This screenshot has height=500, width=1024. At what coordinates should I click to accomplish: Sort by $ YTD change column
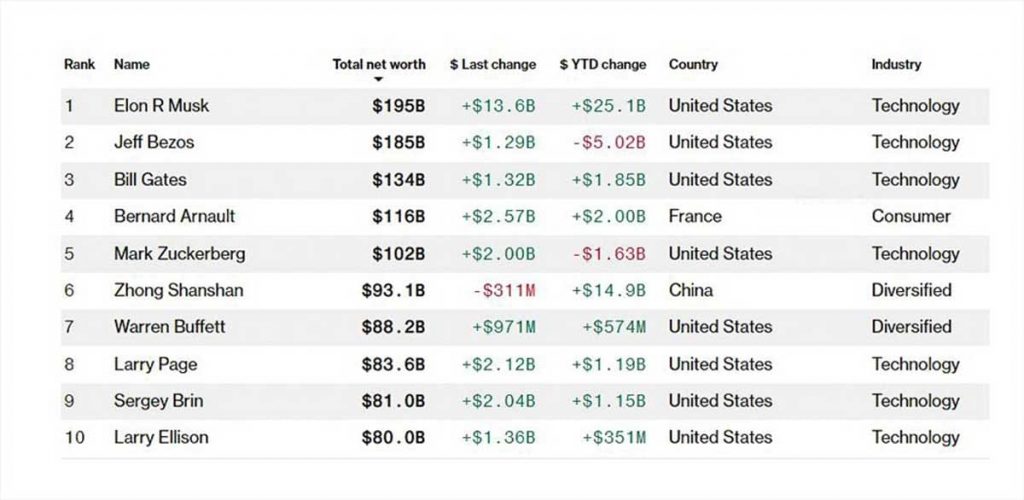point(602,64)
